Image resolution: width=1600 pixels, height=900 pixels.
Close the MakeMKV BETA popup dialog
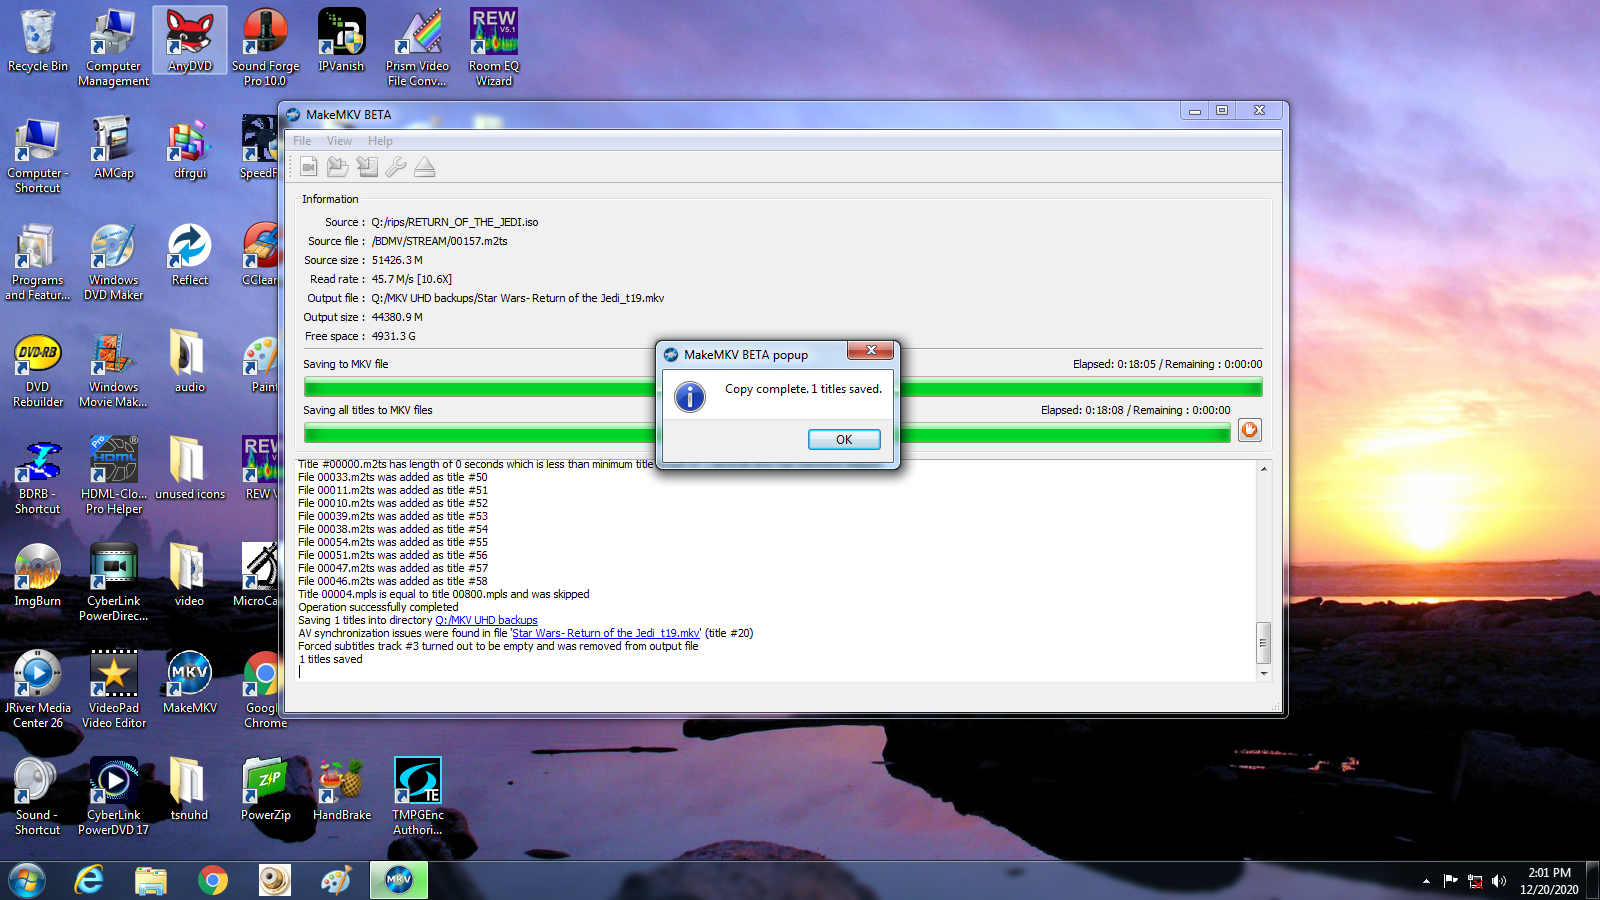(x=871, y=350)
